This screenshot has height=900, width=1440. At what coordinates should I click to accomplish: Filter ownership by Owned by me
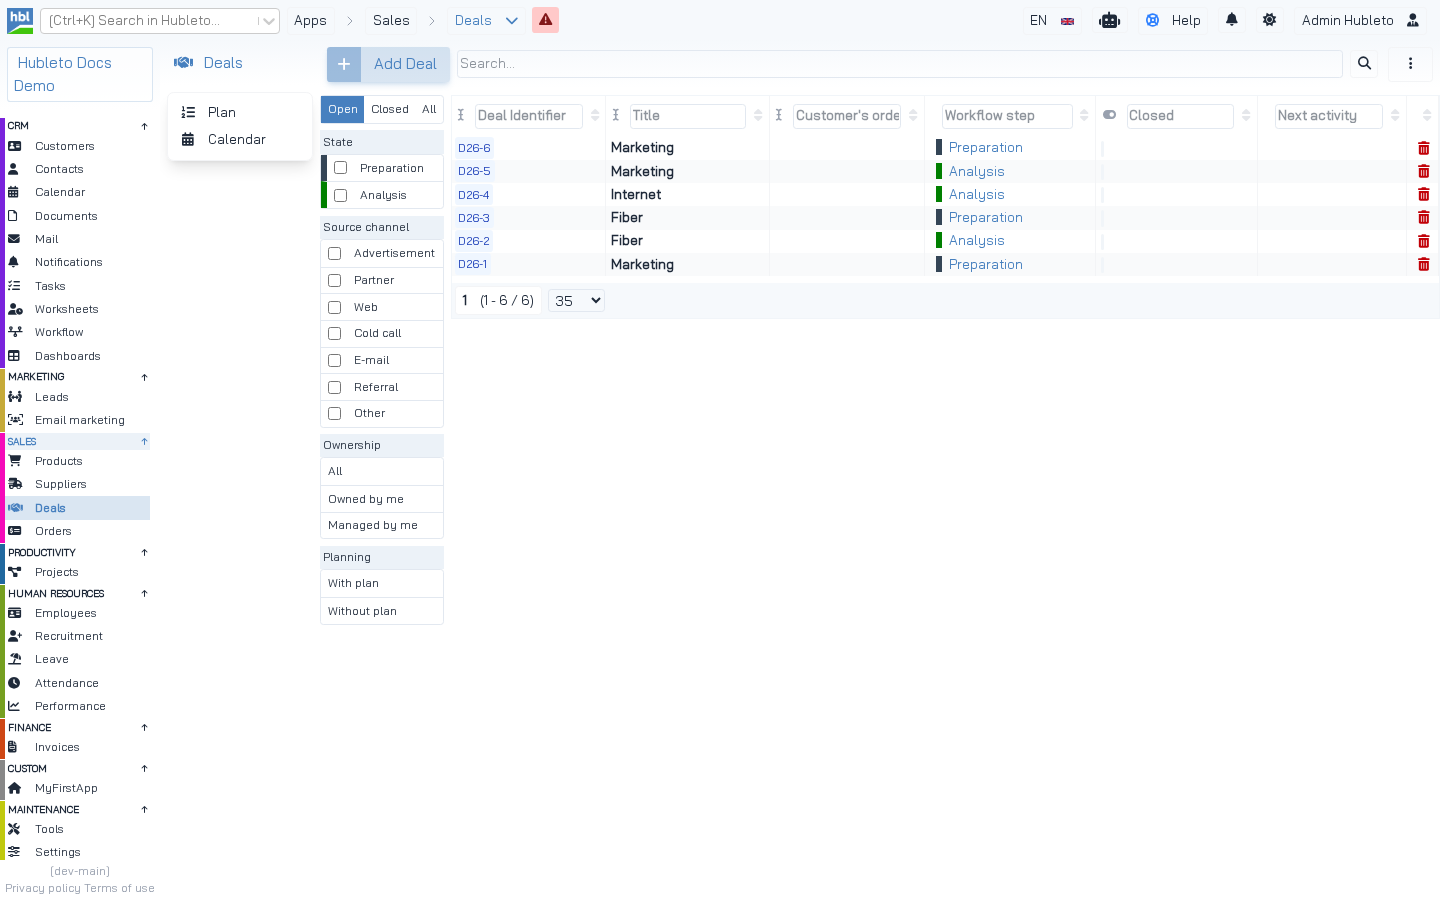[382, 499]
